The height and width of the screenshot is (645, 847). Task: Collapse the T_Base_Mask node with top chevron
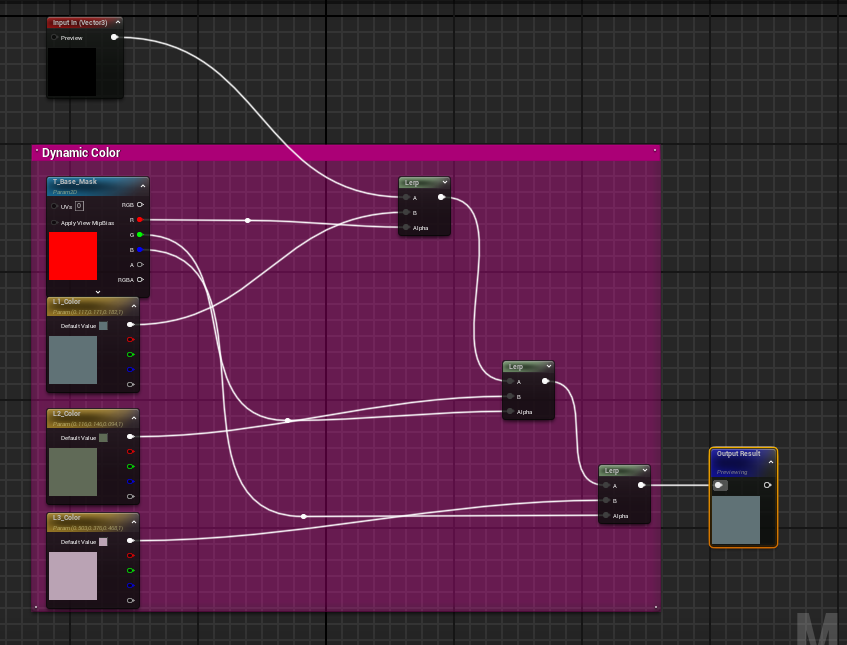143,186
